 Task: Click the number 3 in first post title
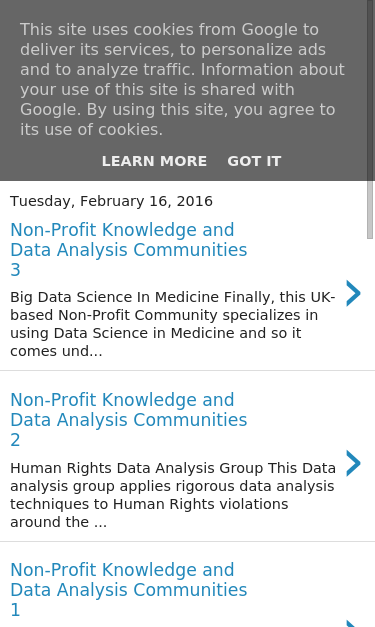point(15,270)
